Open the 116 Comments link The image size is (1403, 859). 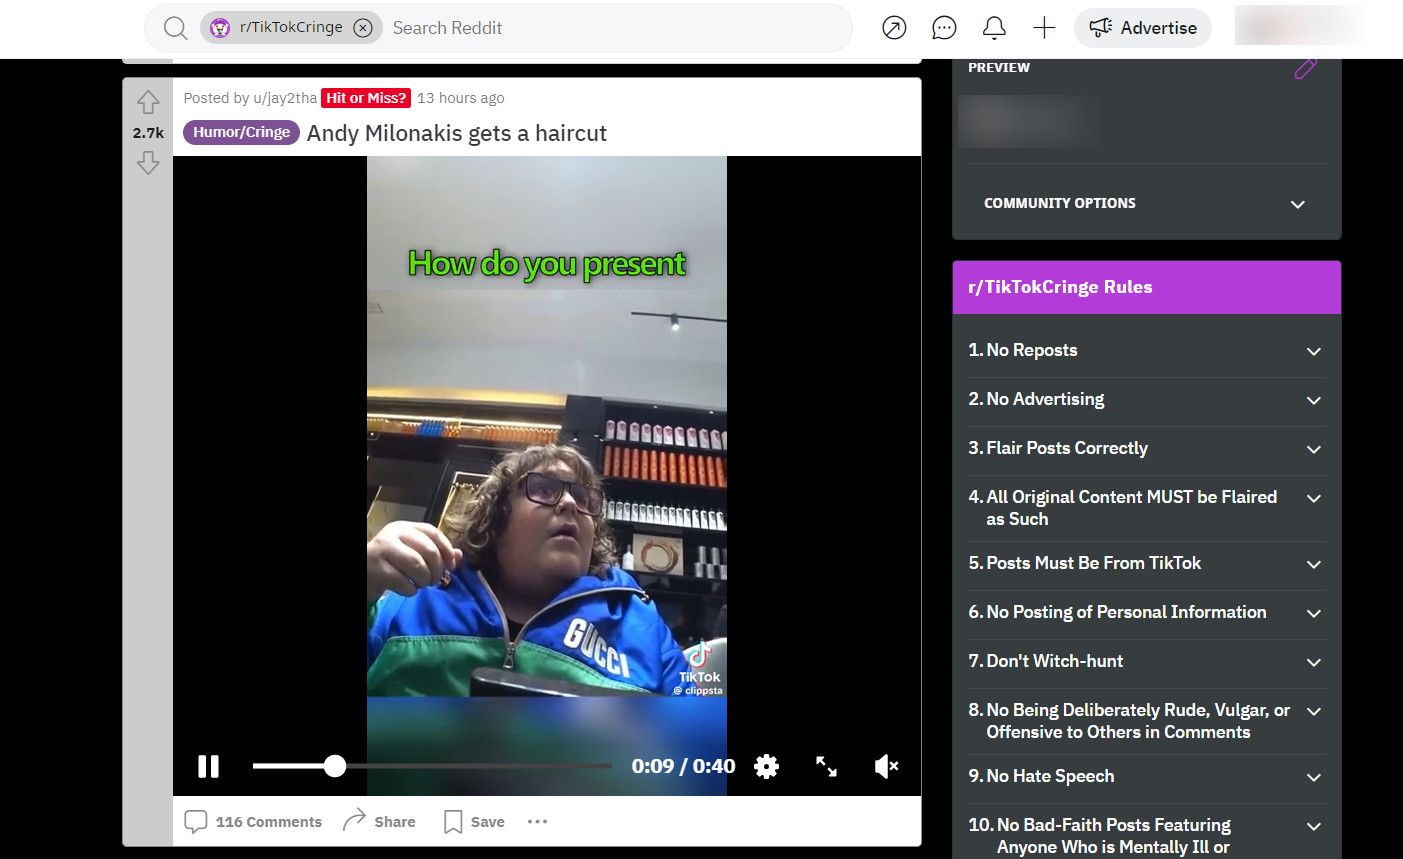coord(254,822)
